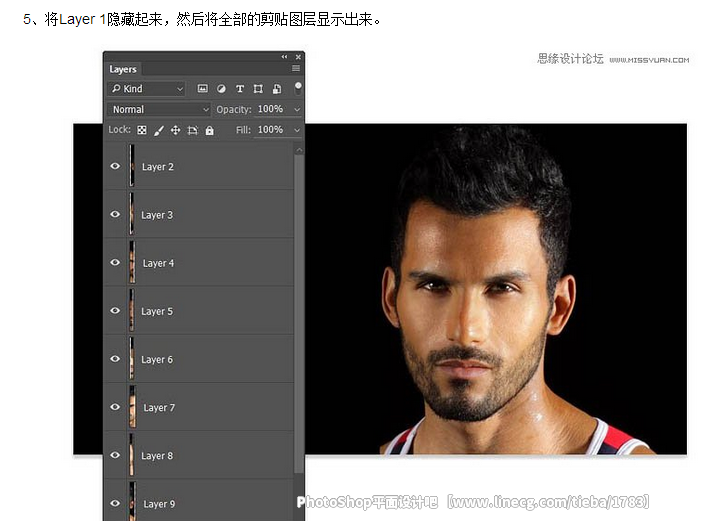Toggle layer filtering switch on or off
This screenshot has width=705, height=521.
(298, 88)
